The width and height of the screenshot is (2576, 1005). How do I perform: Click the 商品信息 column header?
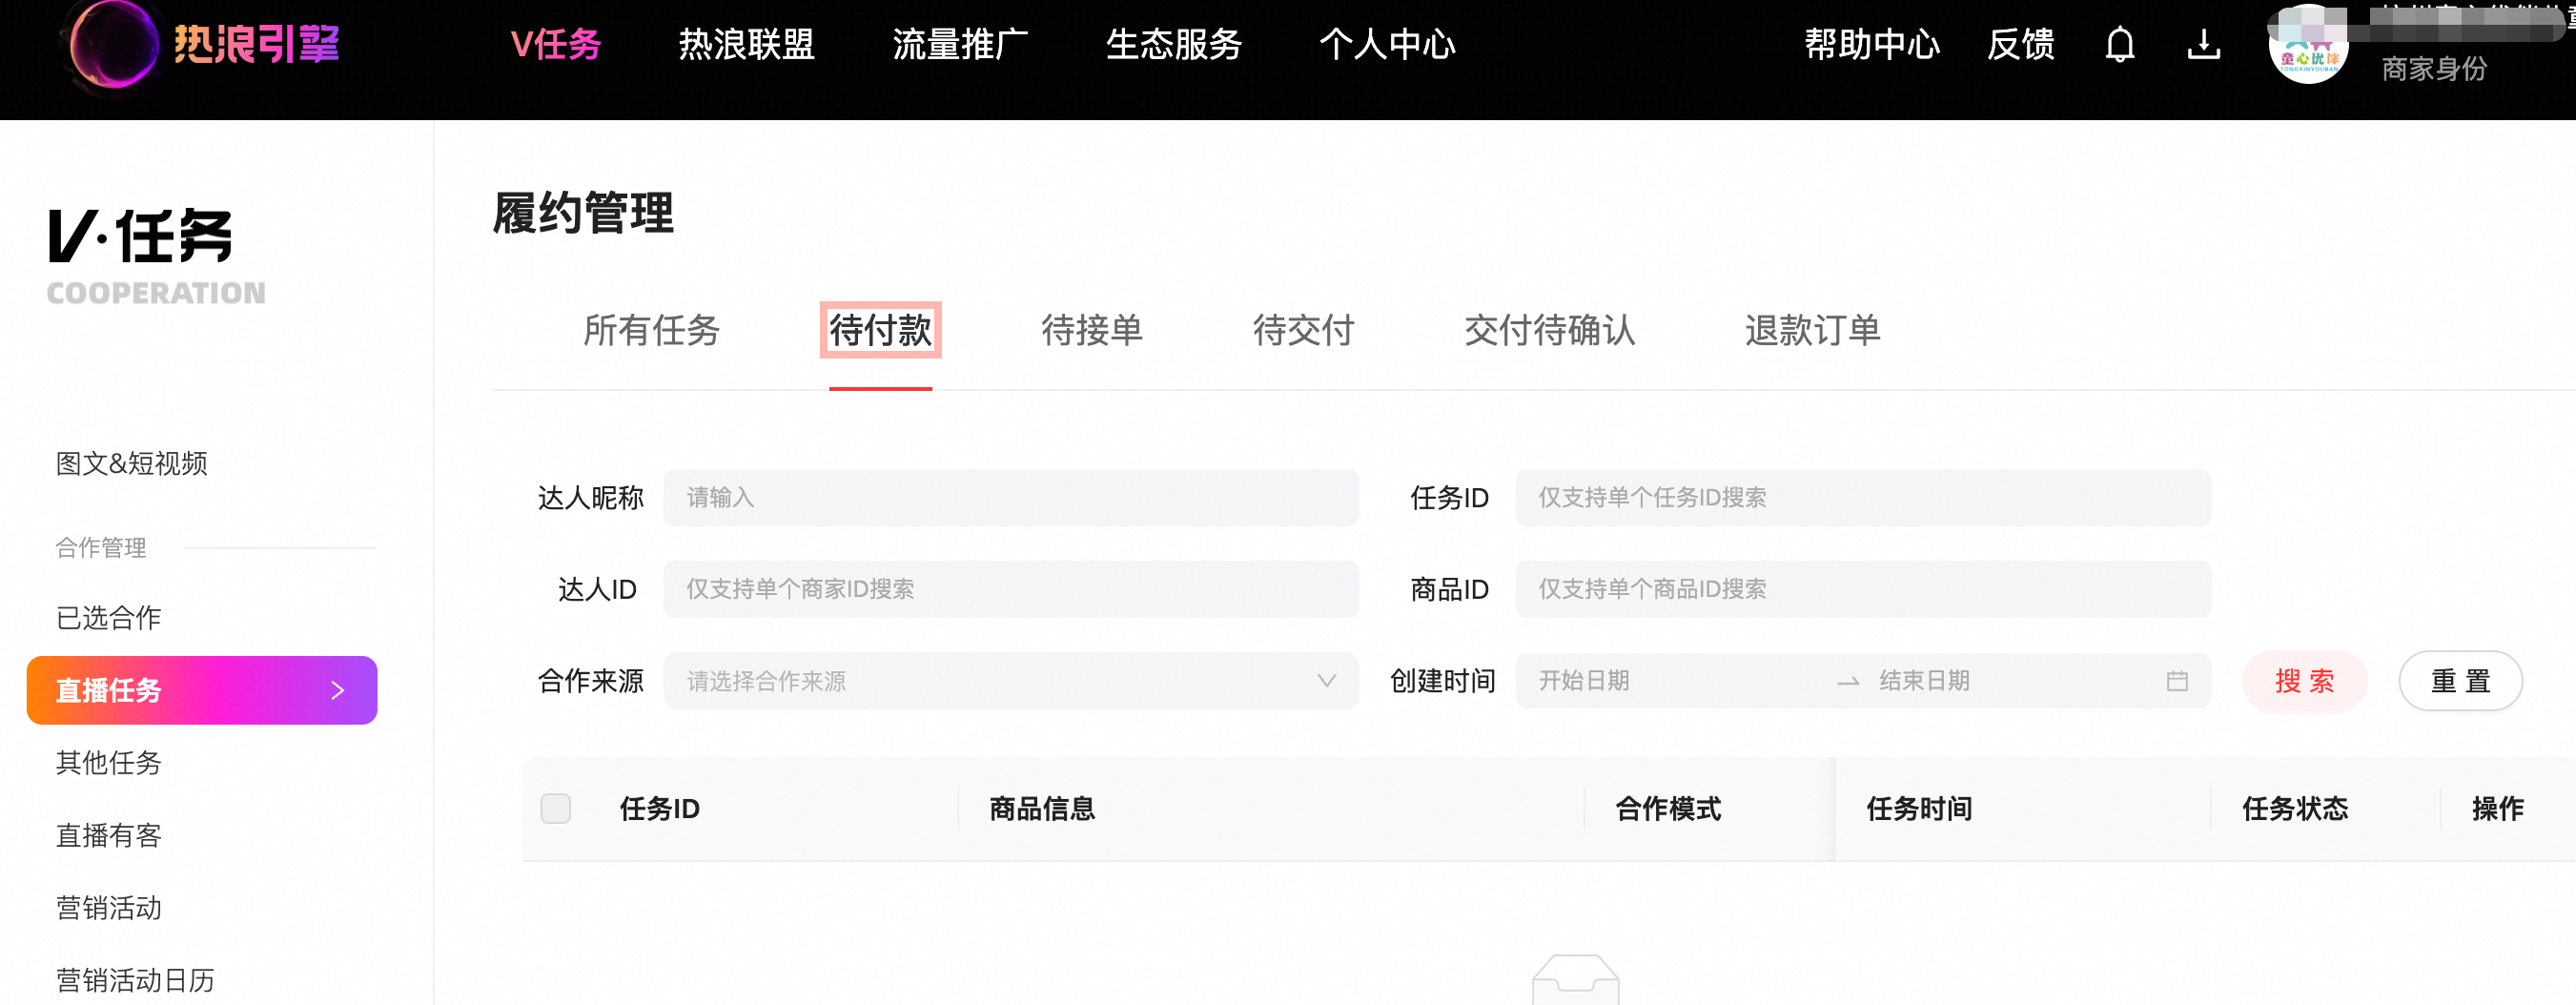(x=1042, y=808)
